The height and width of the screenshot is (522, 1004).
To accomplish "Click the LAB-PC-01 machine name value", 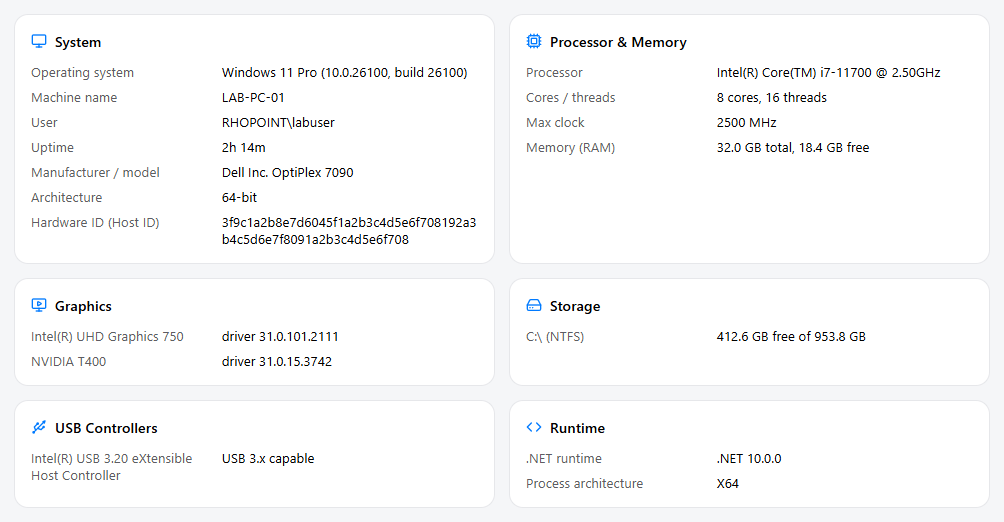I will click(253, 97).
